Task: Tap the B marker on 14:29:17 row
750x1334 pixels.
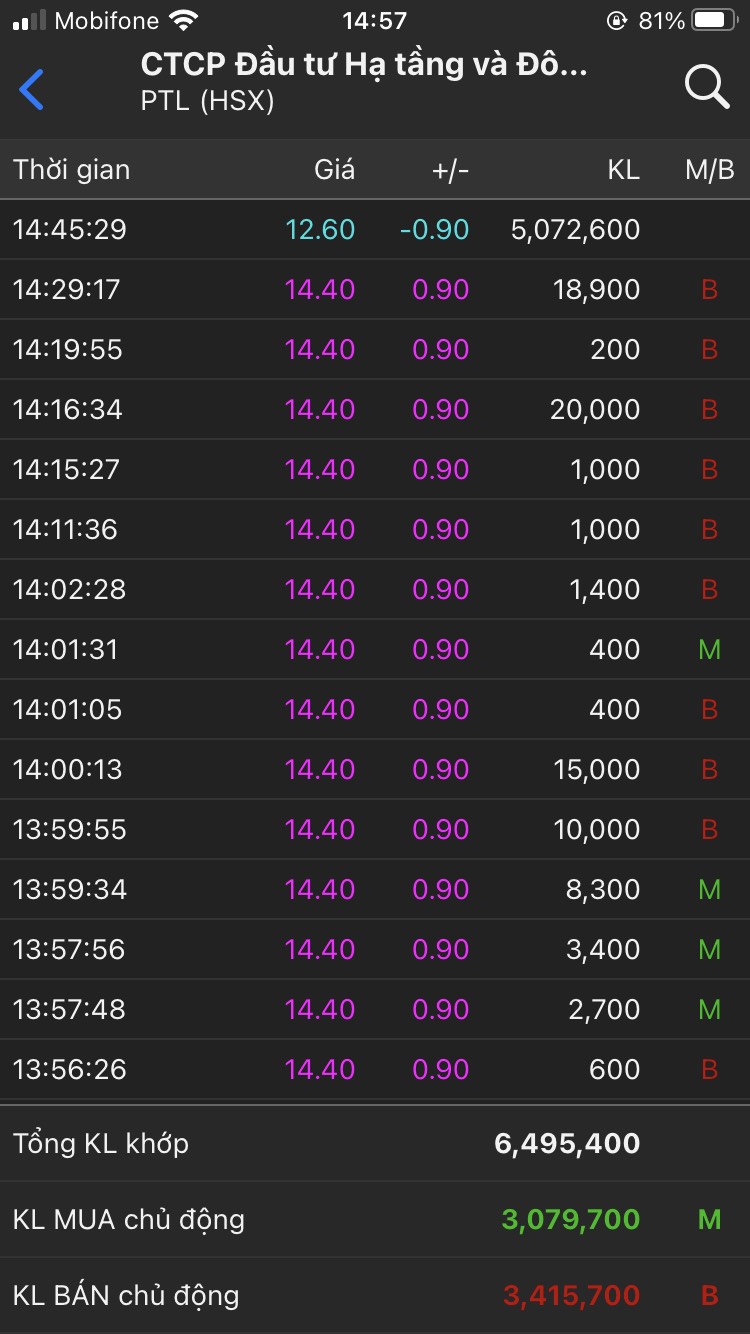Action: click(709, 289)
